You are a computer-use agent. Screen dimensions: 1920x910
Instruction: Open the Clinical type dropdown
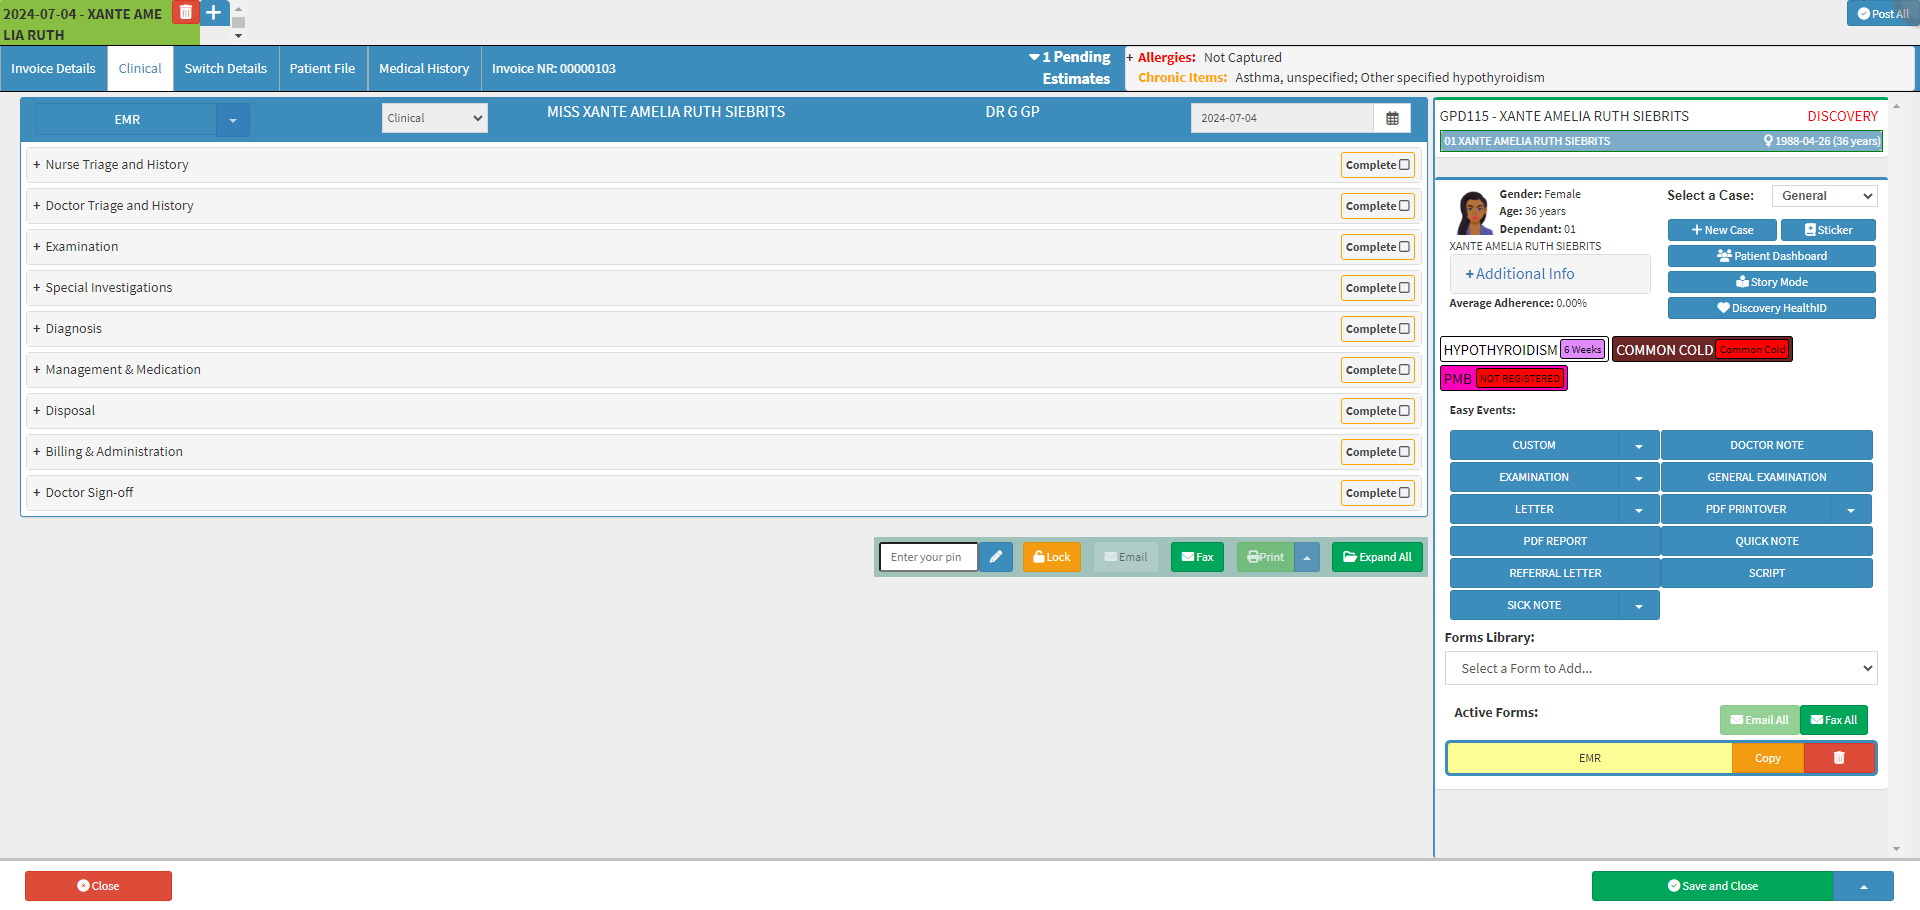[435, 118]
